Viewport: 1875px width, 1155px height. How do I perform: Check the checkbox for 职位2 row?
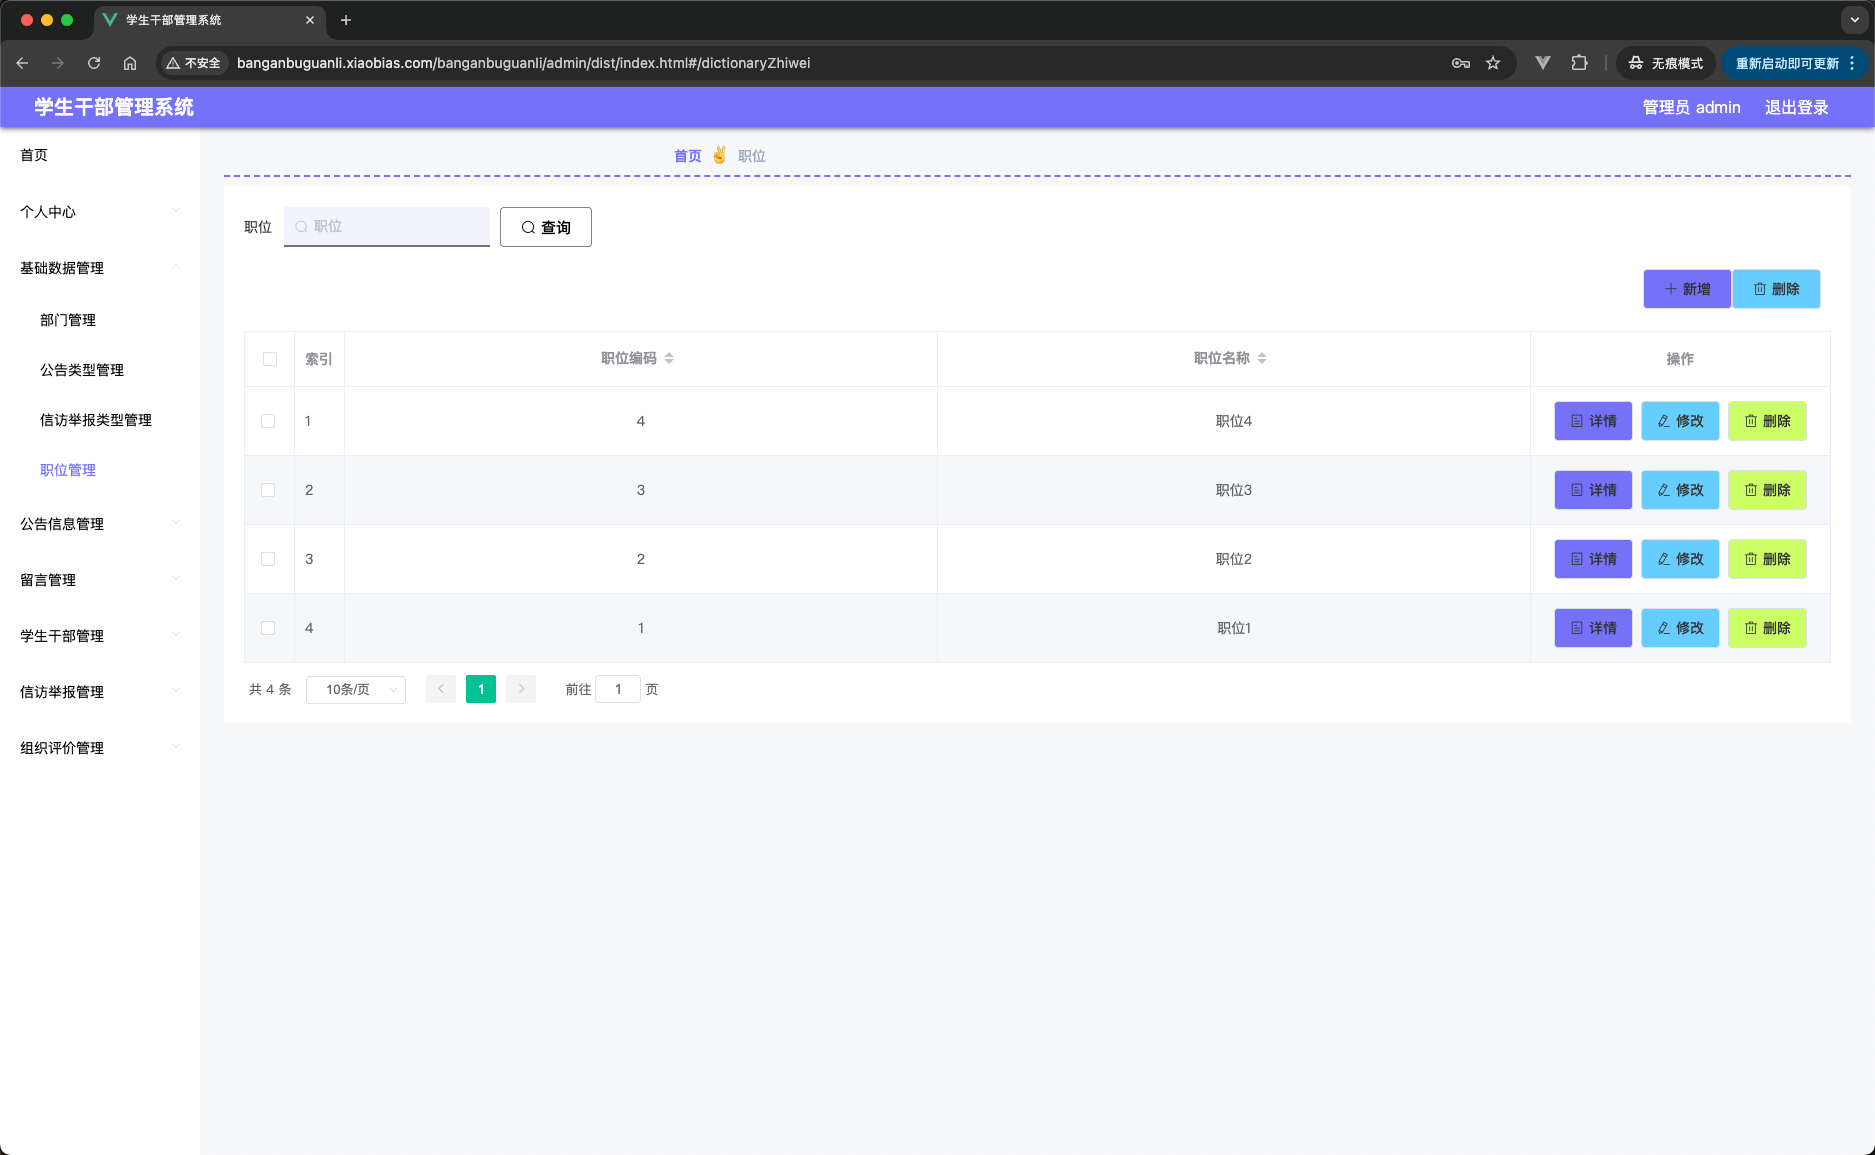point(268,559)
